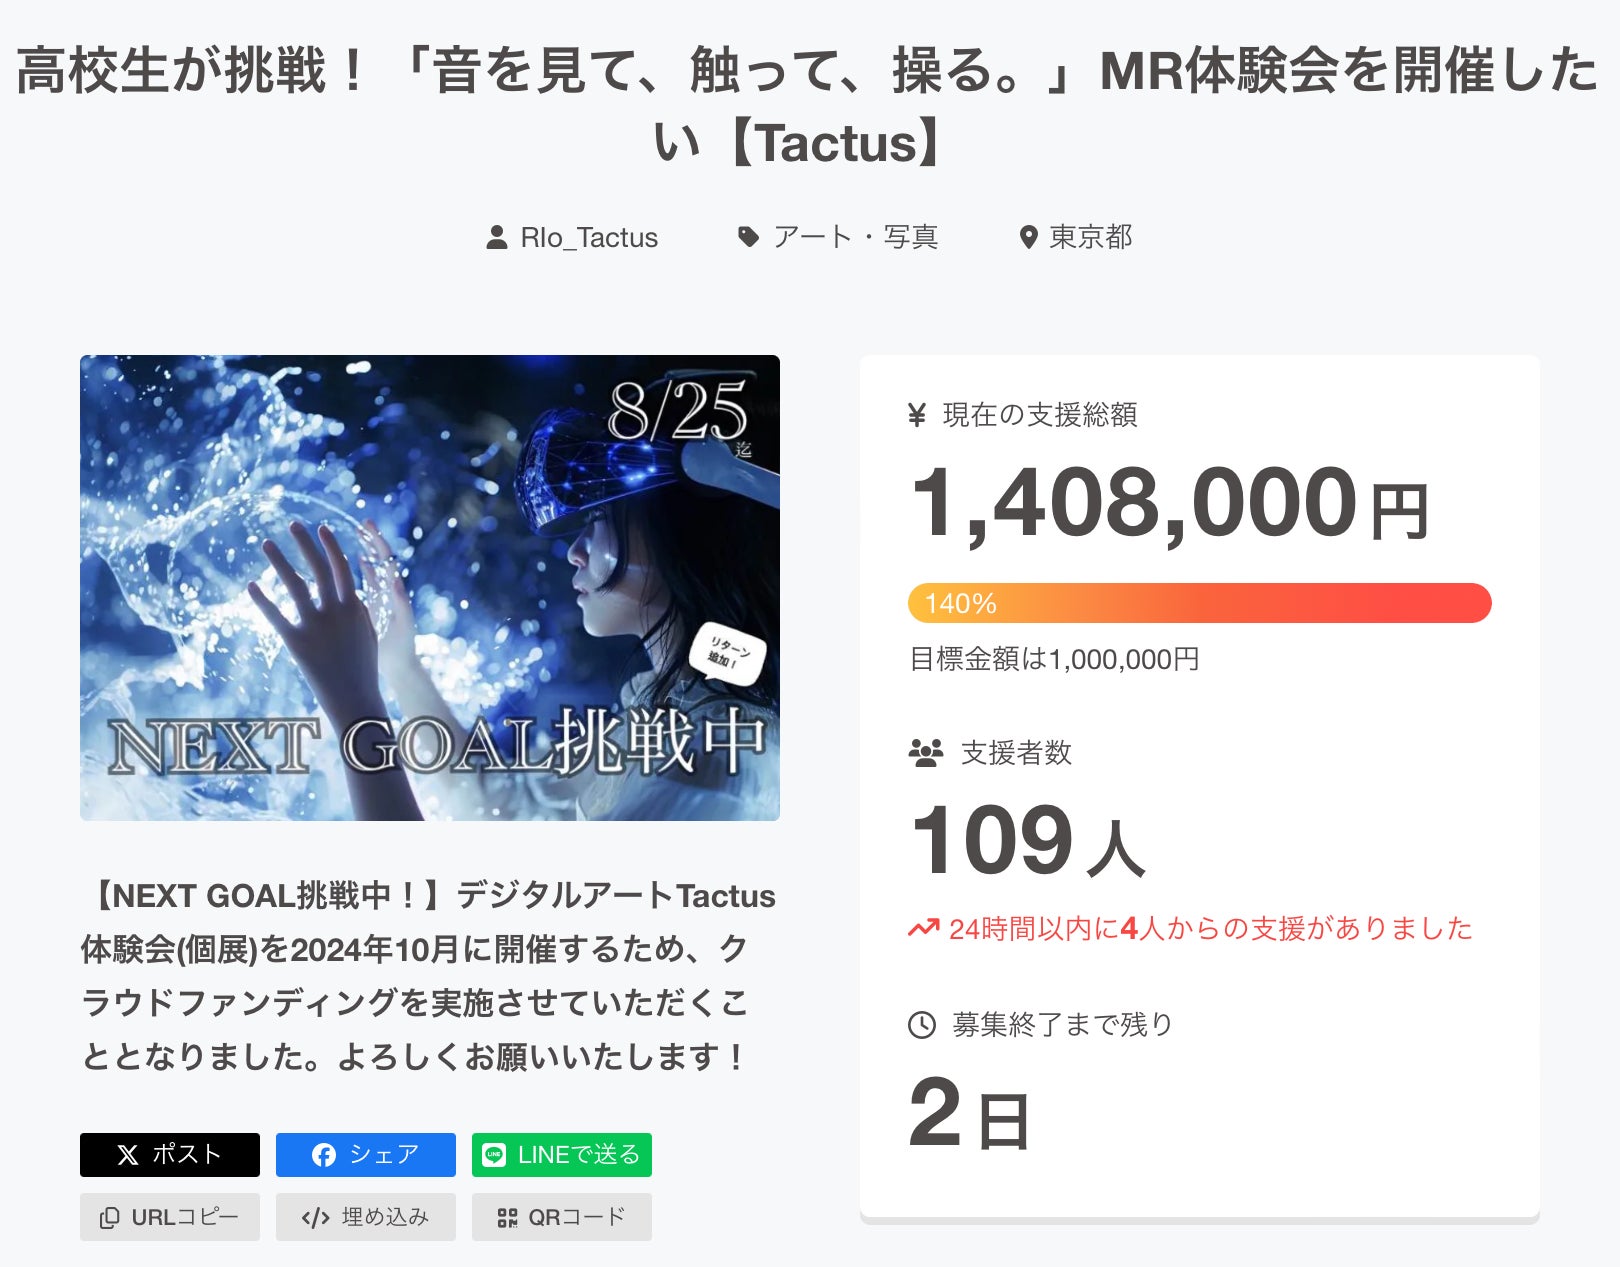Click the supporters group icon by 支援者数
Viewport: 1620px width, 1267px height.
tap(926, 753)
